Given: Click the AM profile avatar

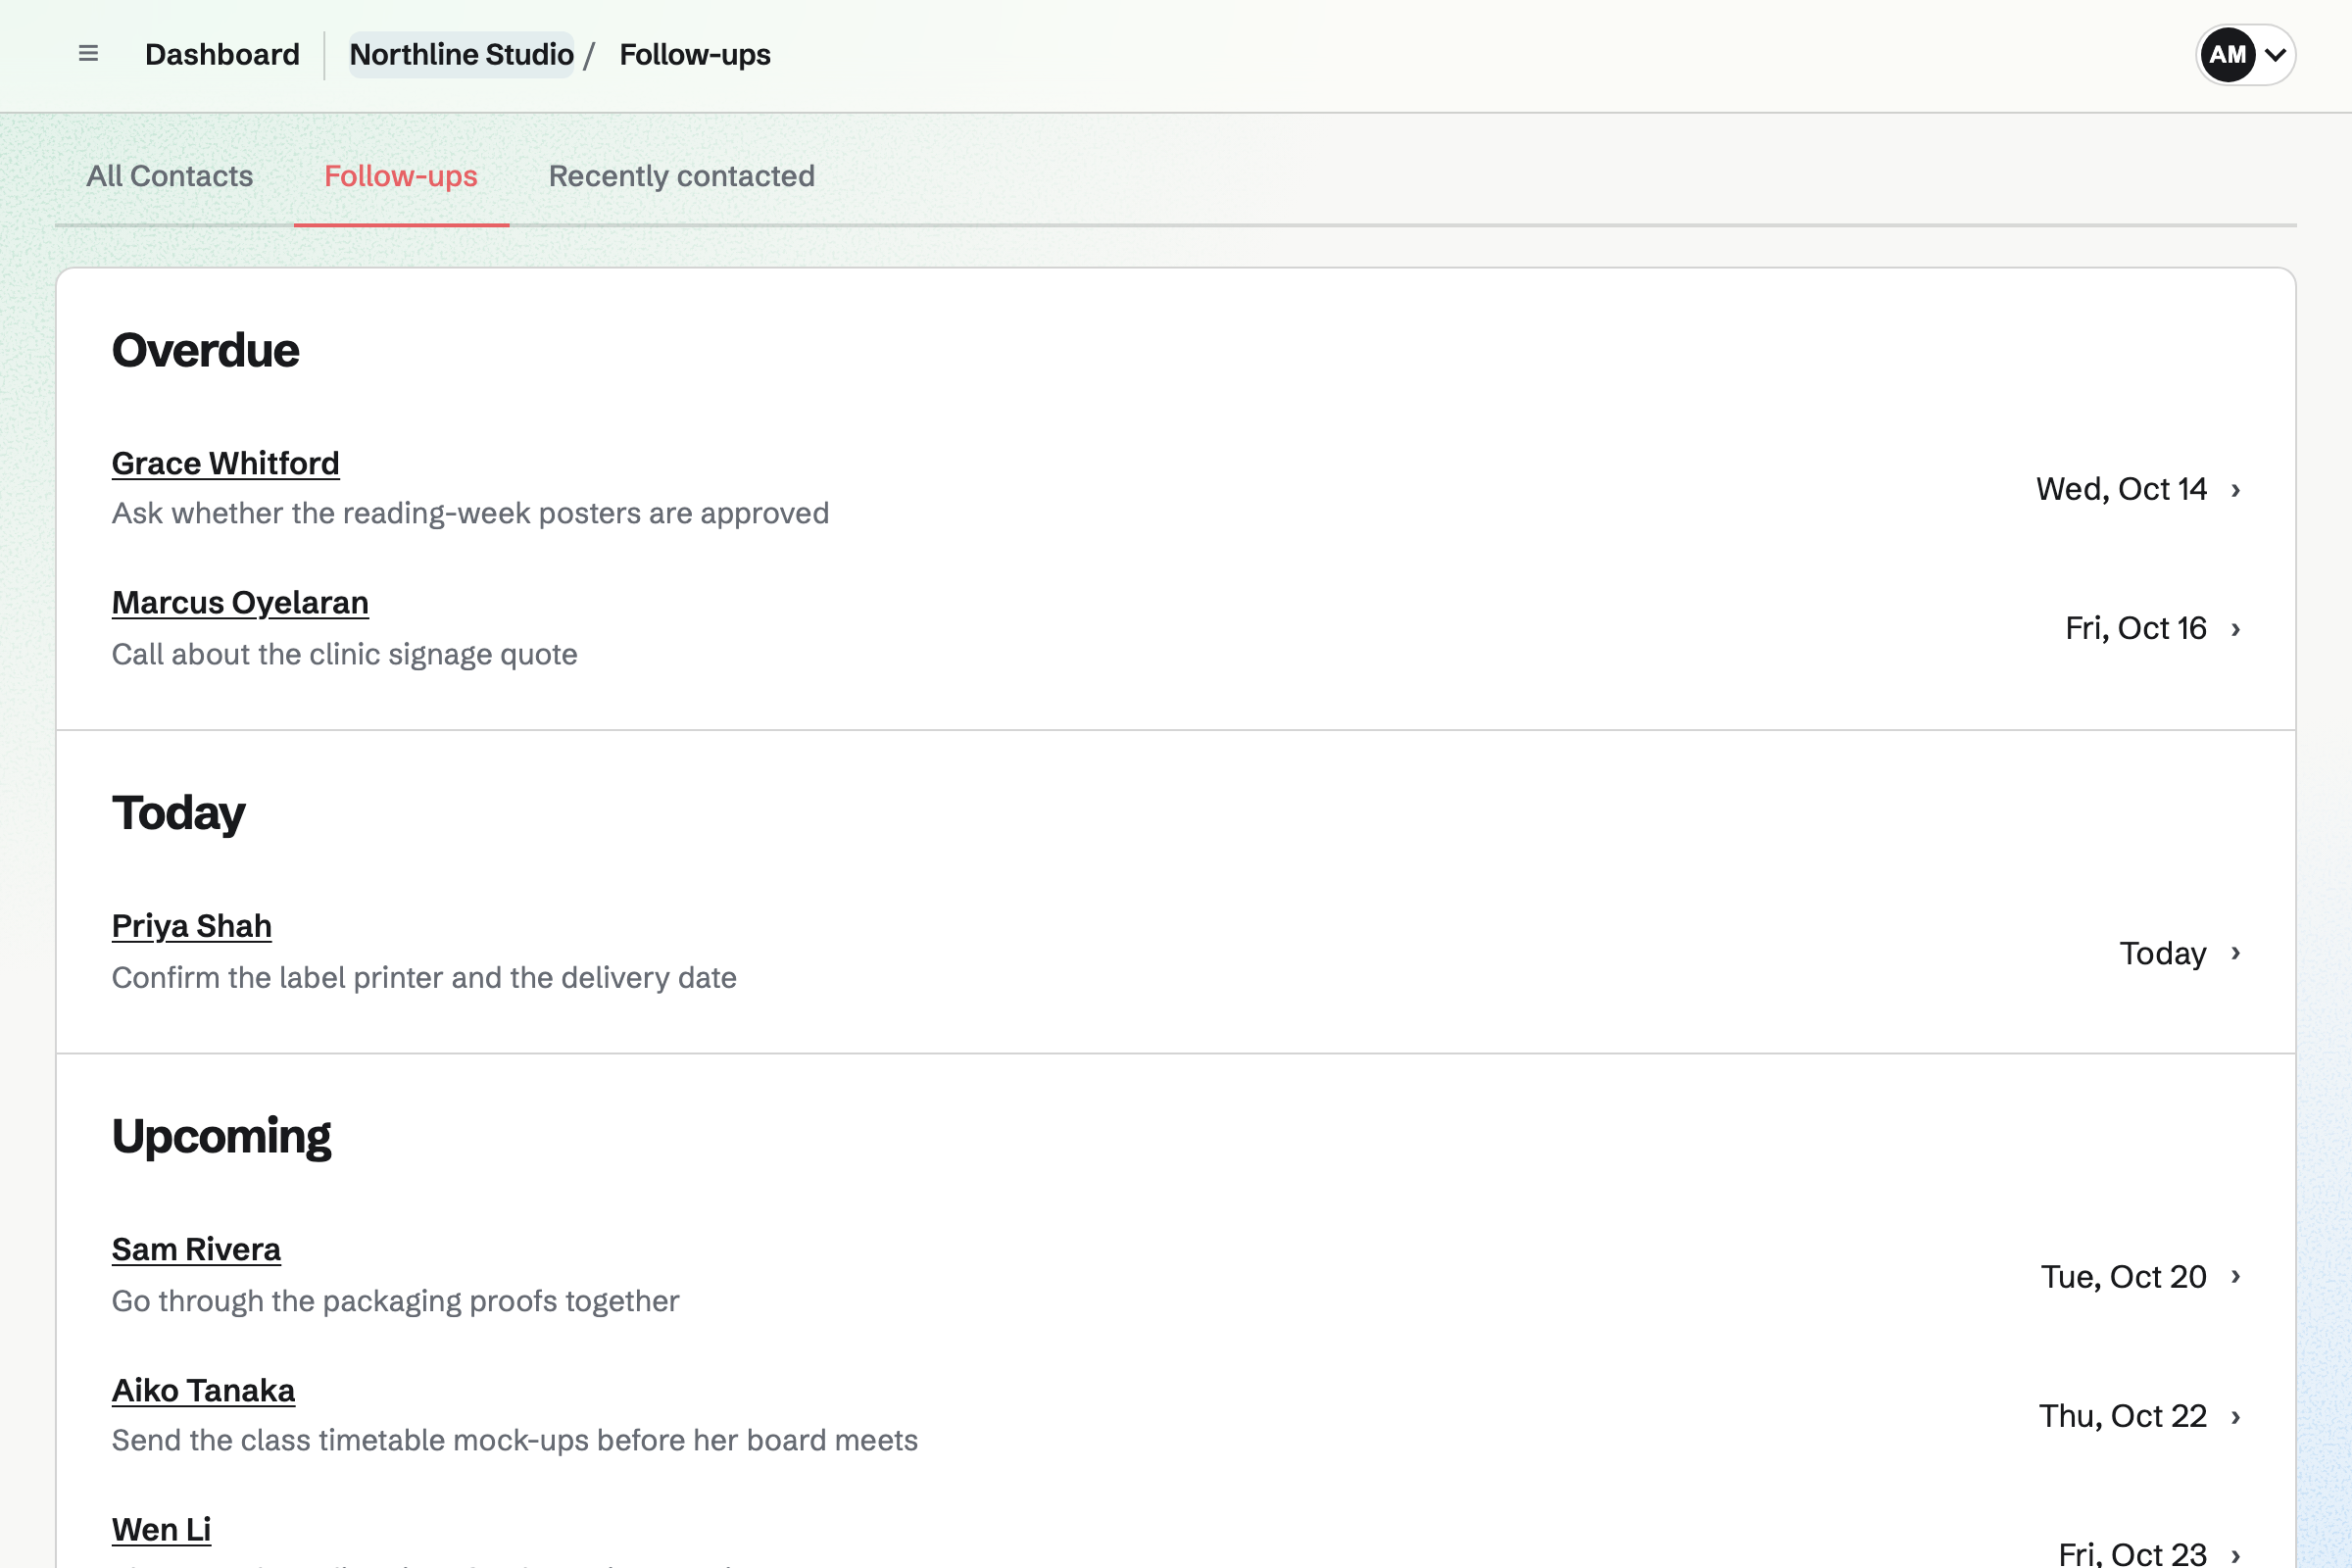Looking at the screenshot, I should tap(2227, 55).
